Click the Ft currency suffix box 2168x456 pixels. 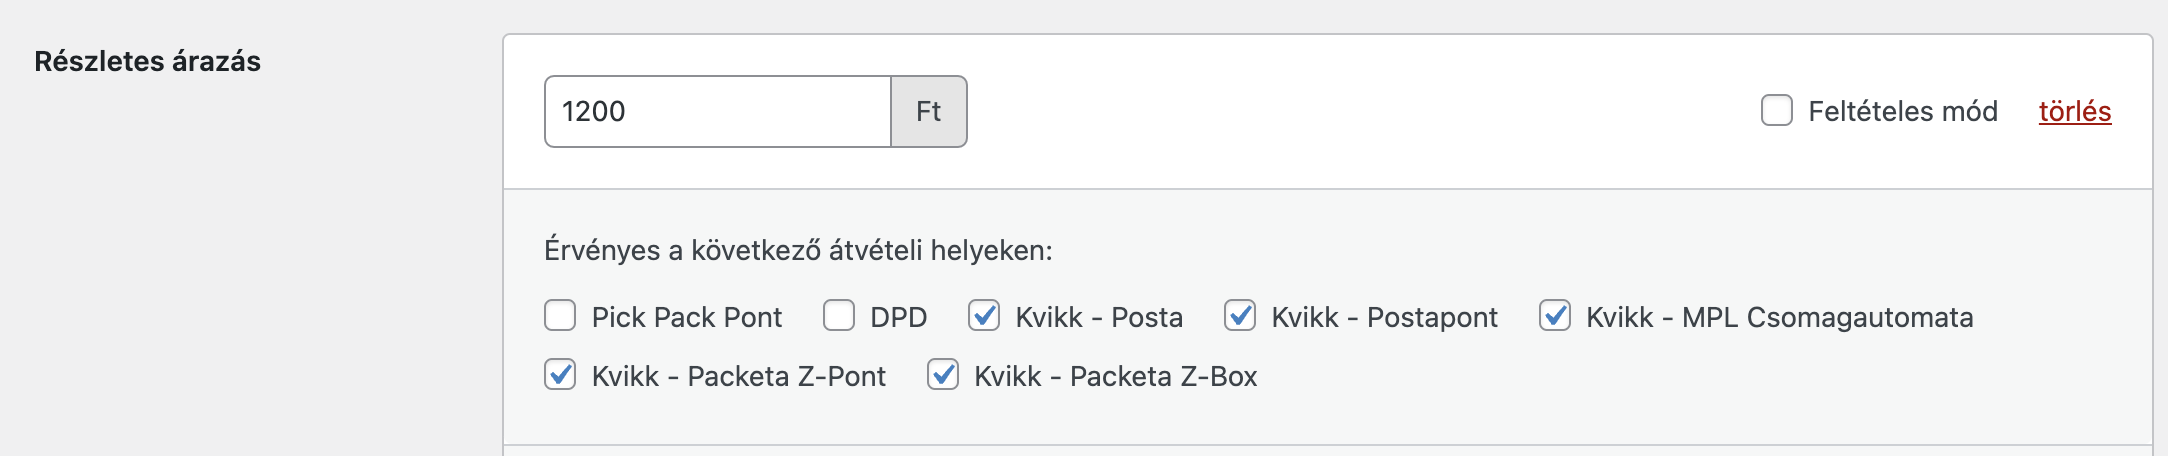(929, 112)
